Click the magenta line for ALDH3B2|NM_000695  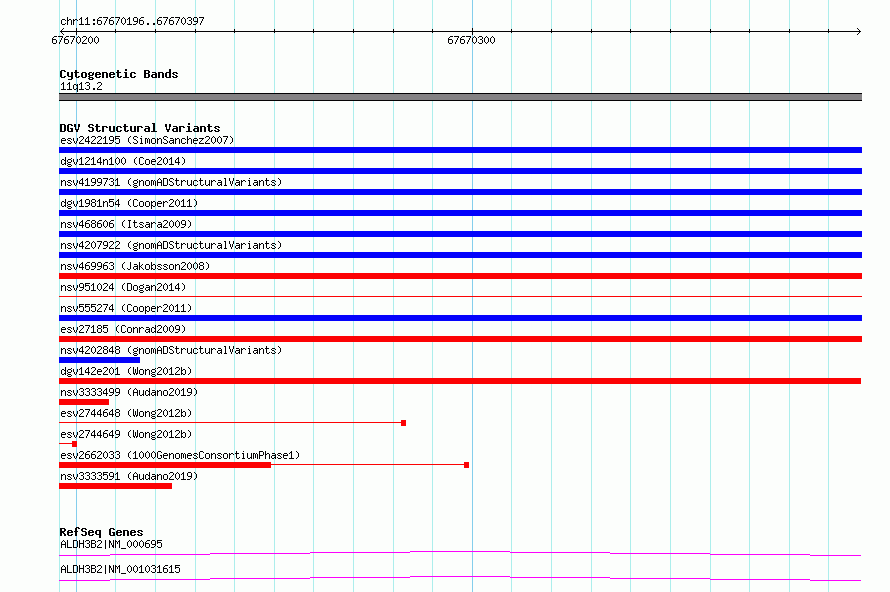[460, 553]
